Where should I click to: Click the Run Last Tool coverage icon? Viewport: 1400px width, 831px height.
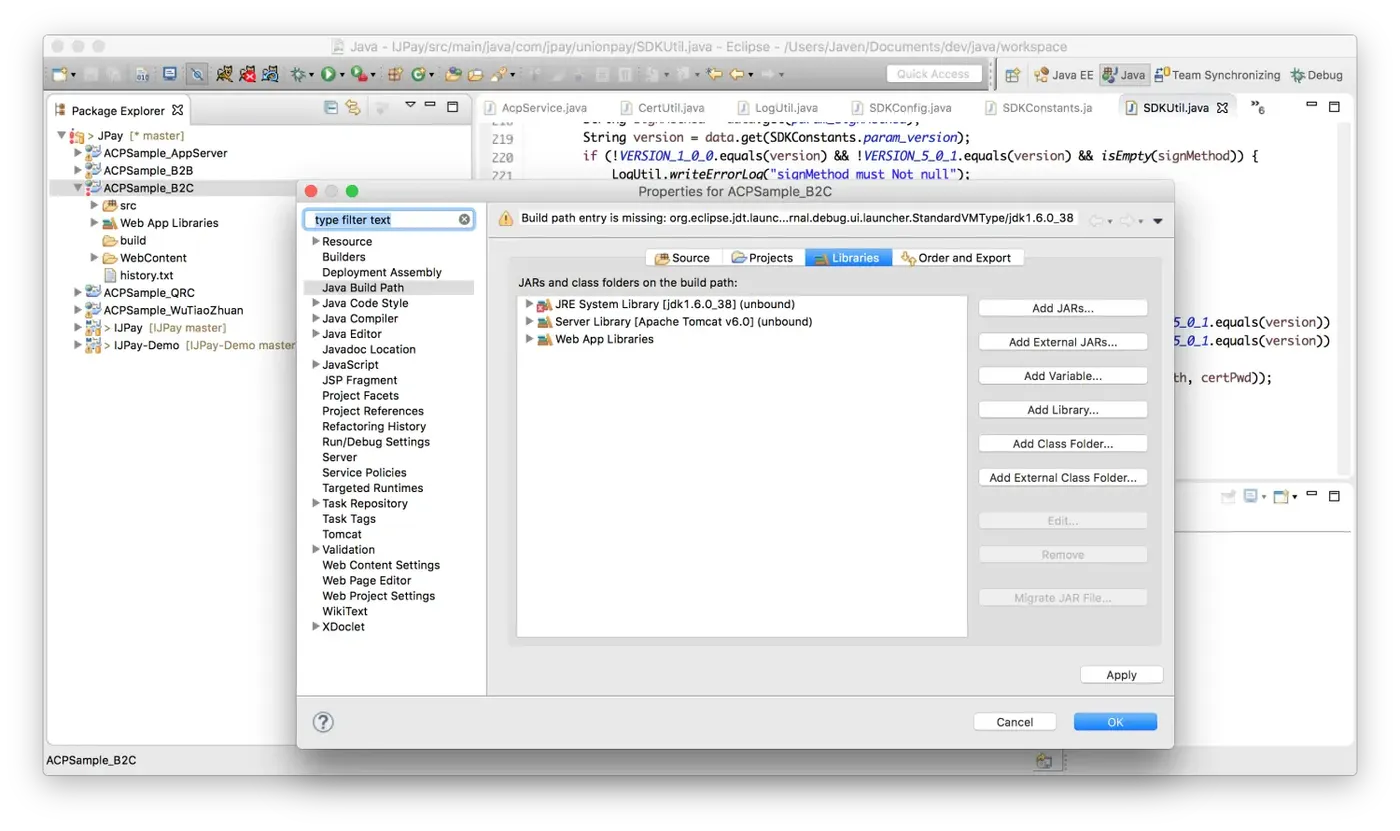click(358, 74)
